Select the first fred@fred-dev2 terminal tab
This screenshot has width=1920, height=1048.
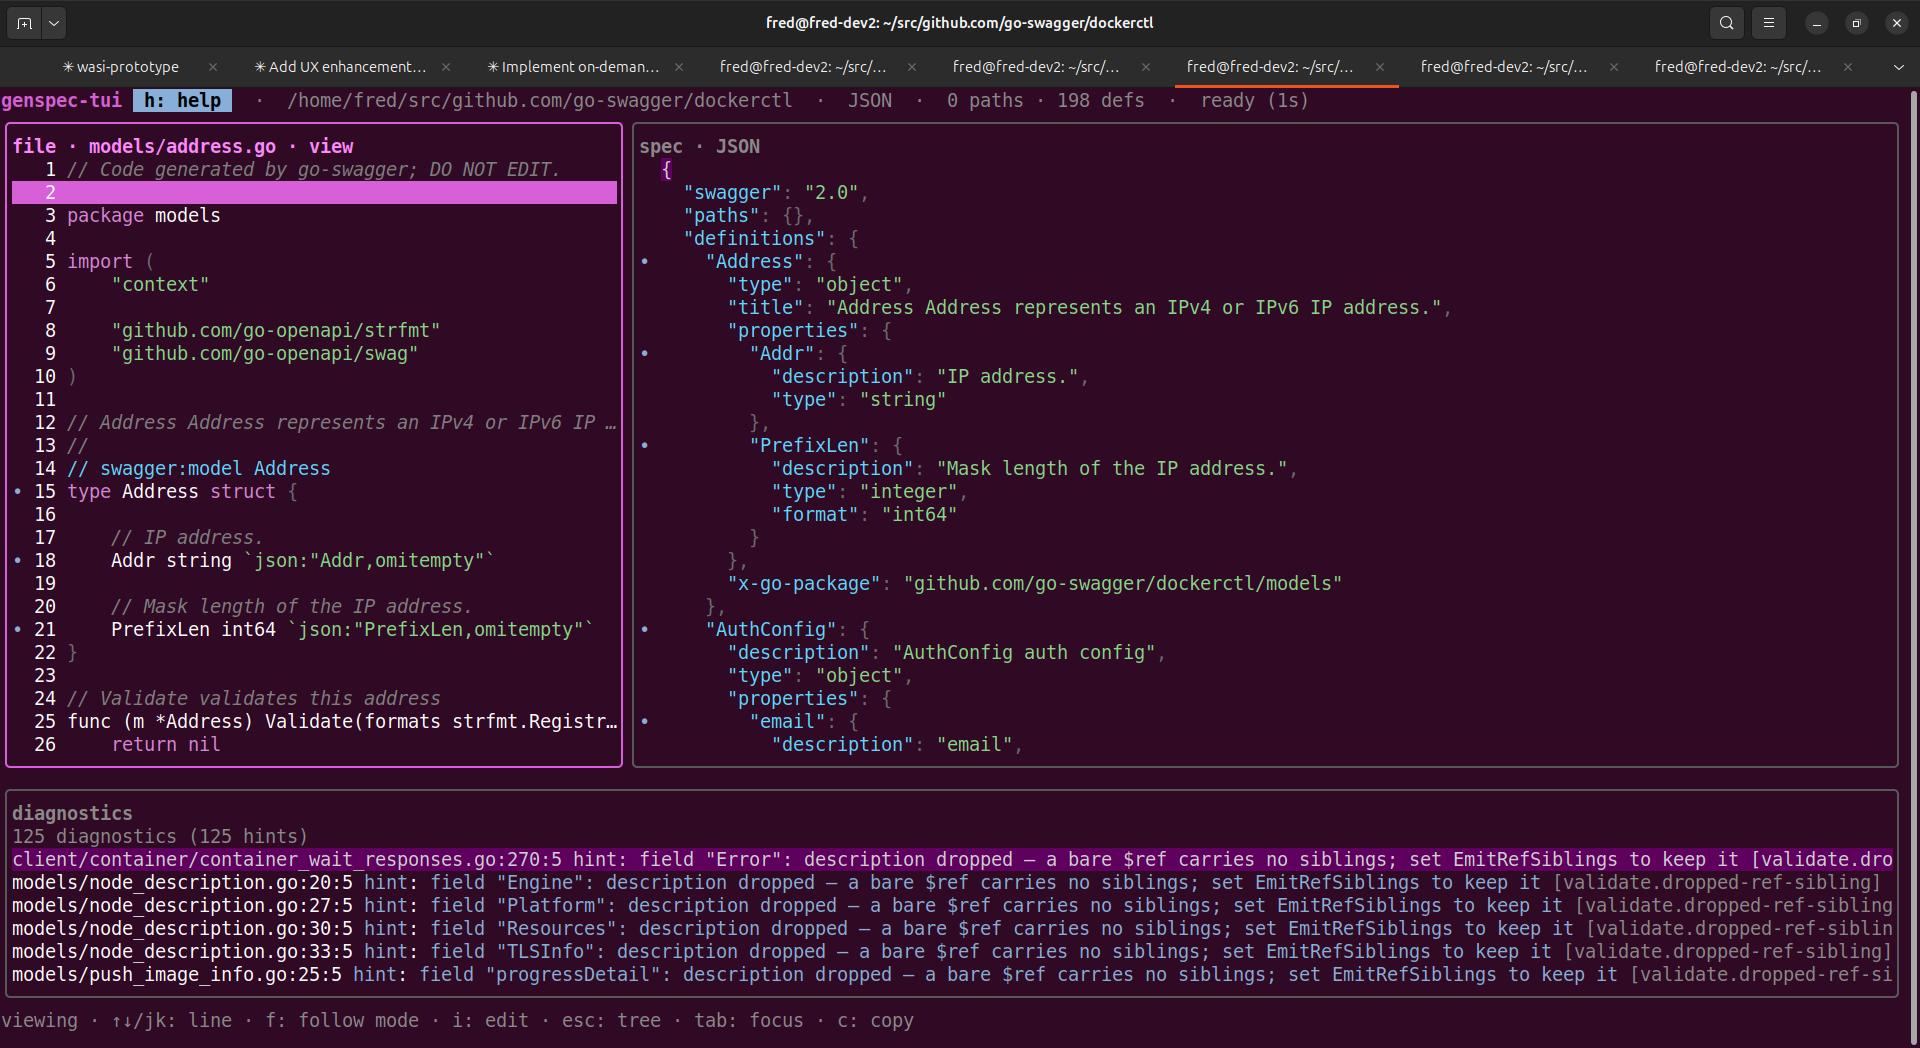point(803,67)
